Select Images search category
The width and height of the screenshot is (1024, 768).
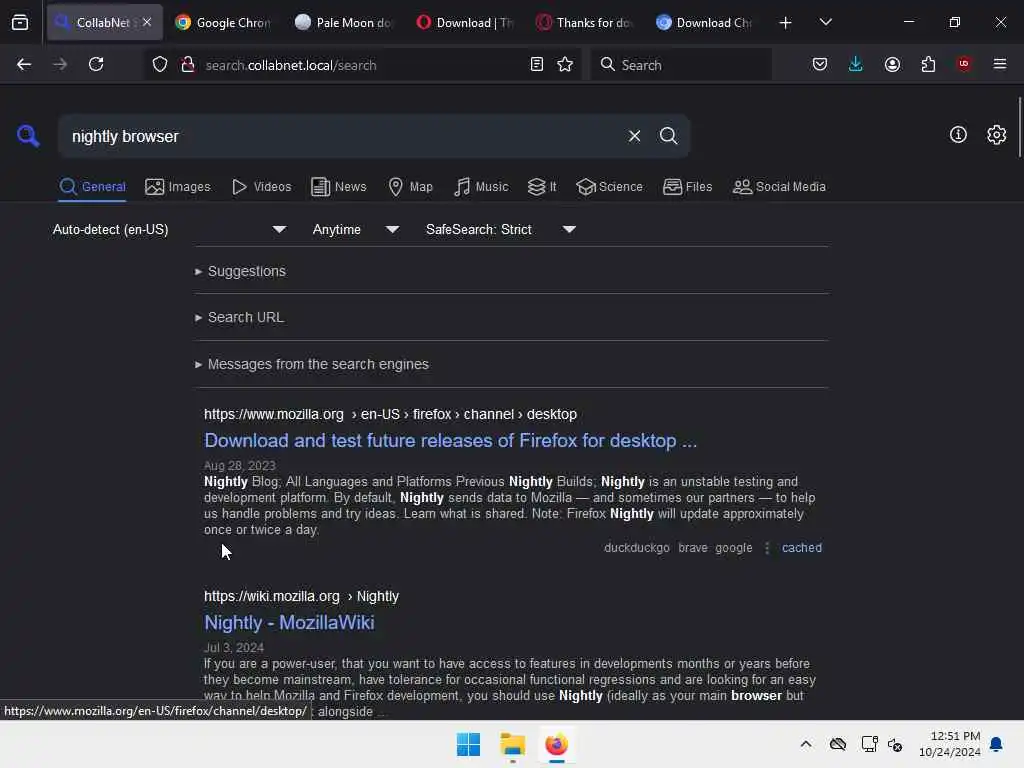pos(178,187)
